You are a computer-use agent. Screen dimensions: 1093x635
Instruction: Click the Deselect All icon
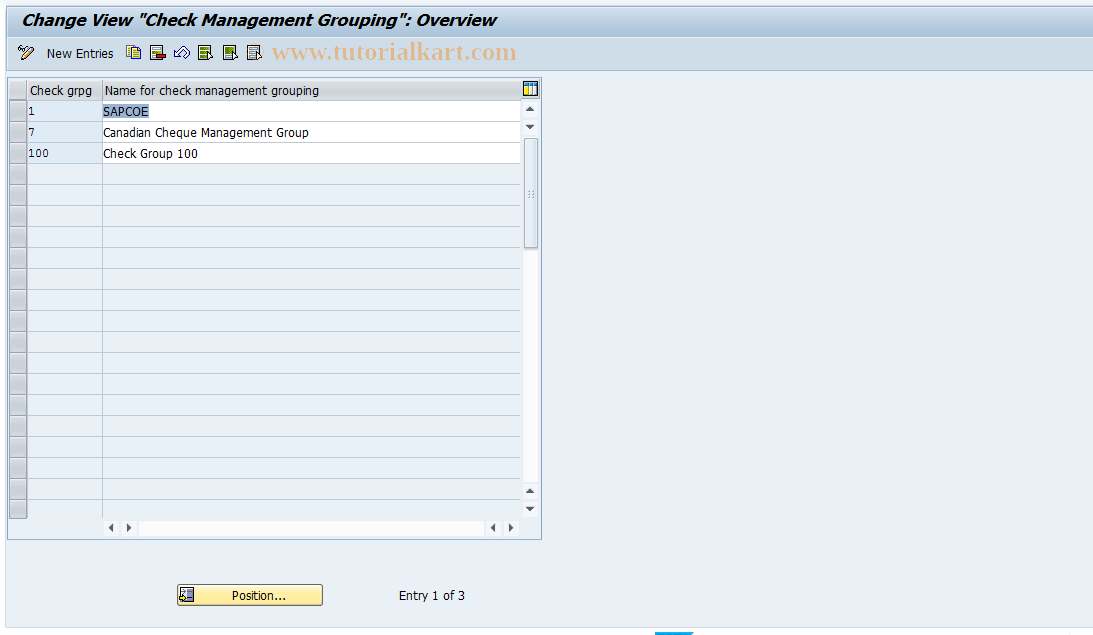254,53
